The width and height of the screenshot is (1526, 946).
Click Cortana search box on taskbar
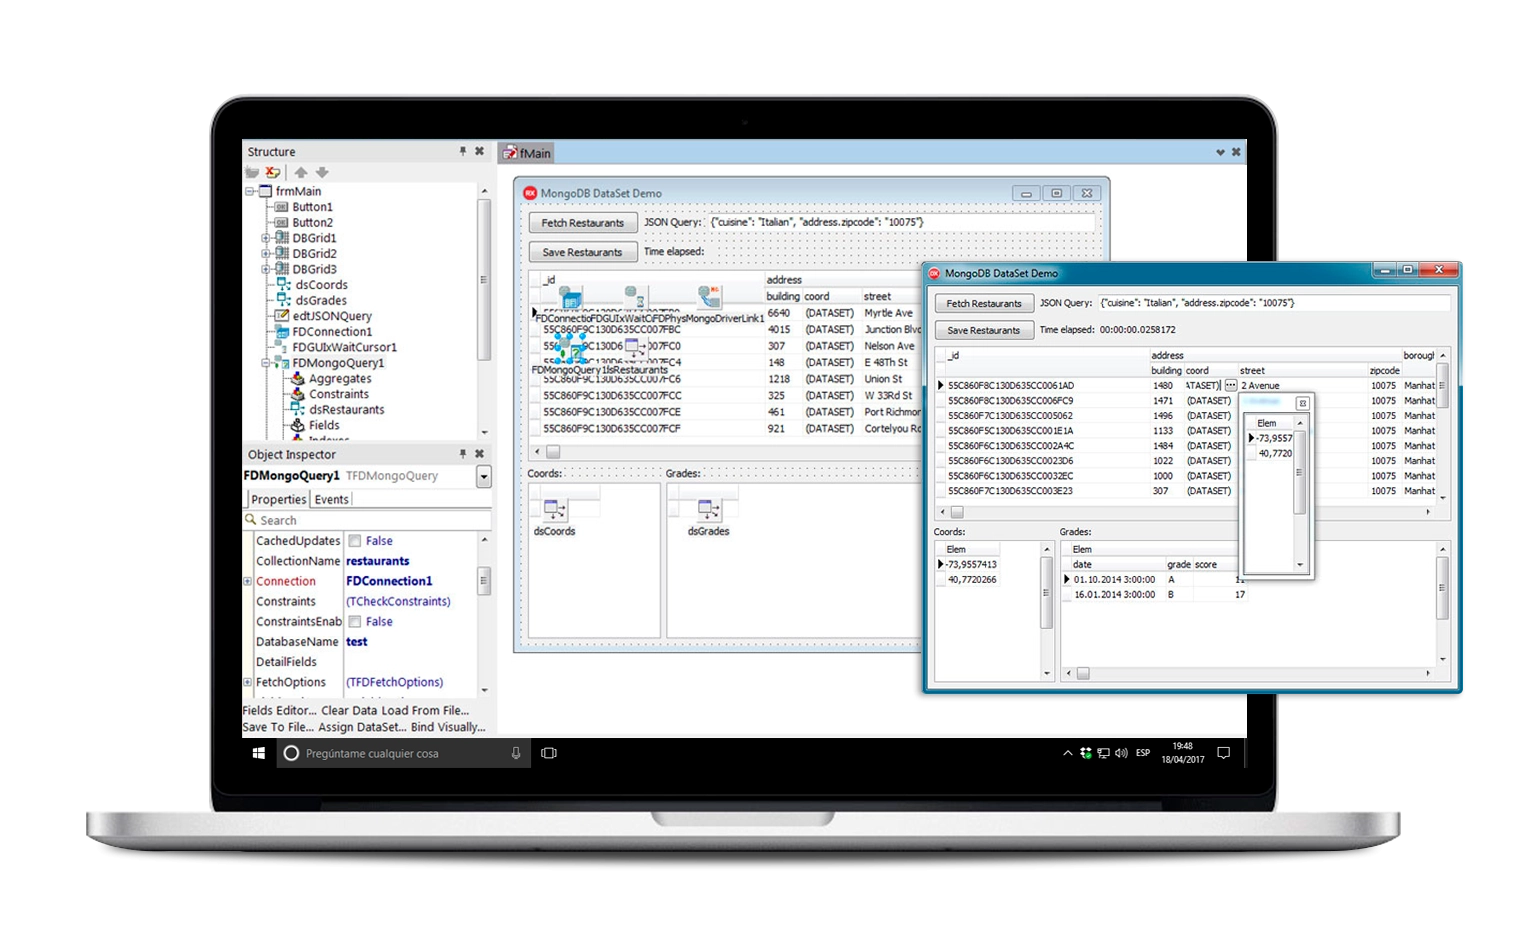coord(404,753)
